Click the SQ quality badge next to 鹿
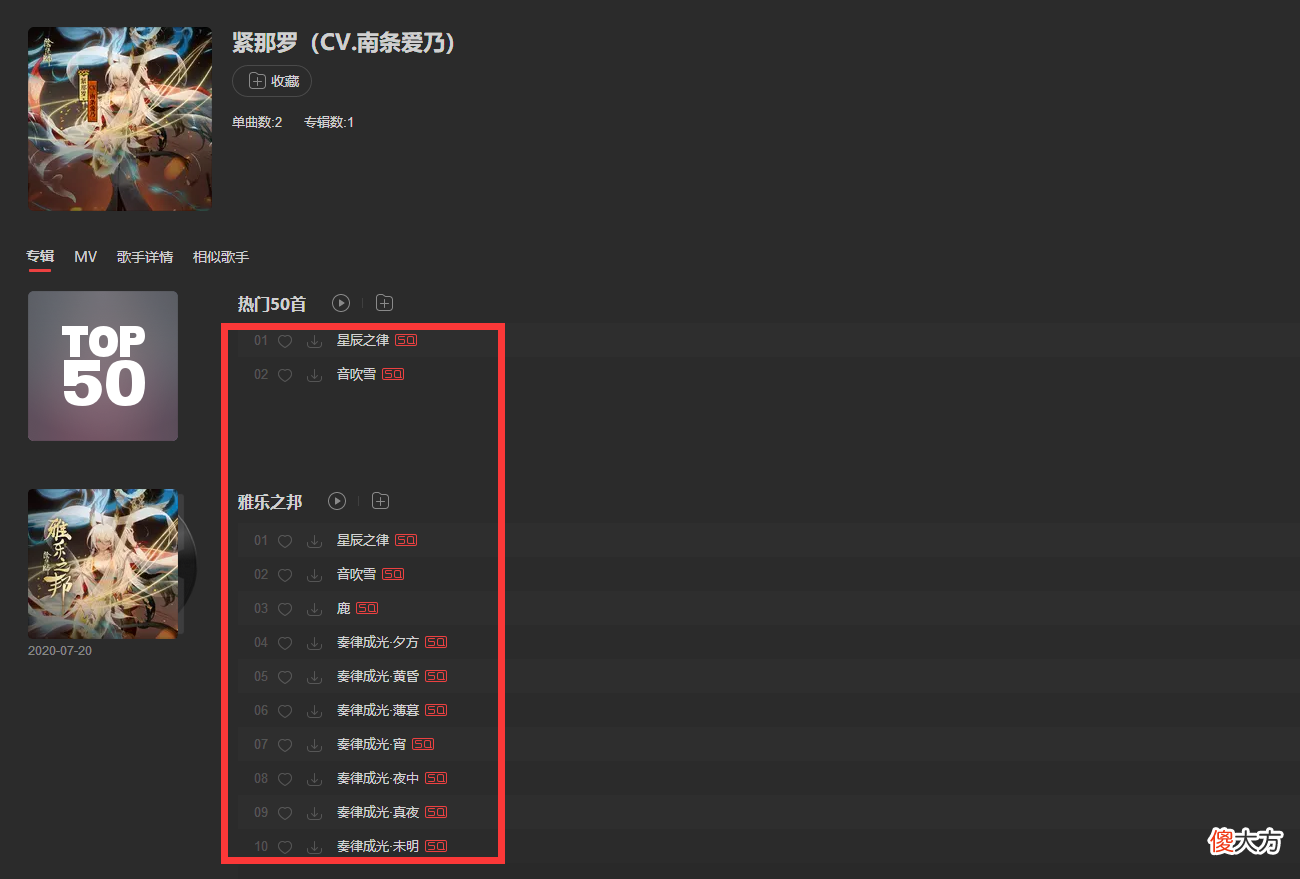Viewport: 1300px width, 879px height. pyautogui.click(x=366, y=607)
